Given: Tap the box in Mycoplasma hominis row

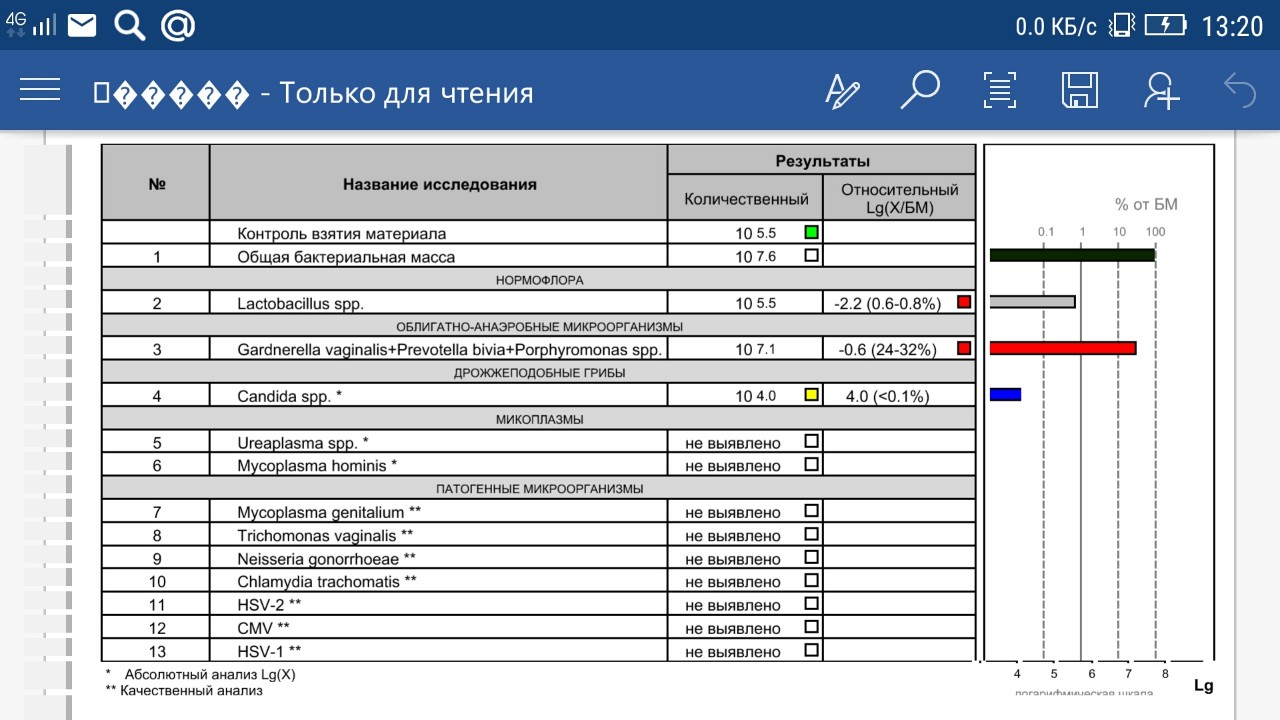Looking at the screenshot, I should click(x=812, y=464).
